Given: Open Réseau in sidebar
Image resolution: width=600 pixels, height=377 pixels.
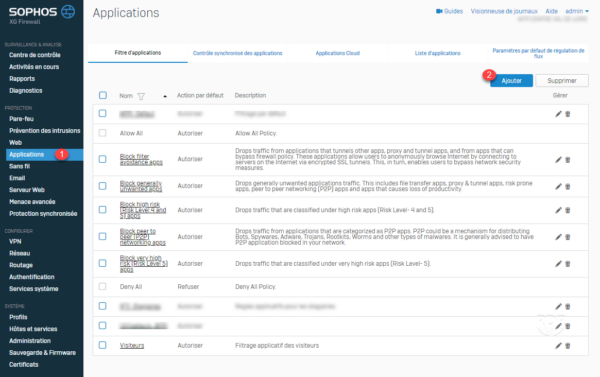Looking at the screenshot, I should pyautogui.click(x=20, y=253).
